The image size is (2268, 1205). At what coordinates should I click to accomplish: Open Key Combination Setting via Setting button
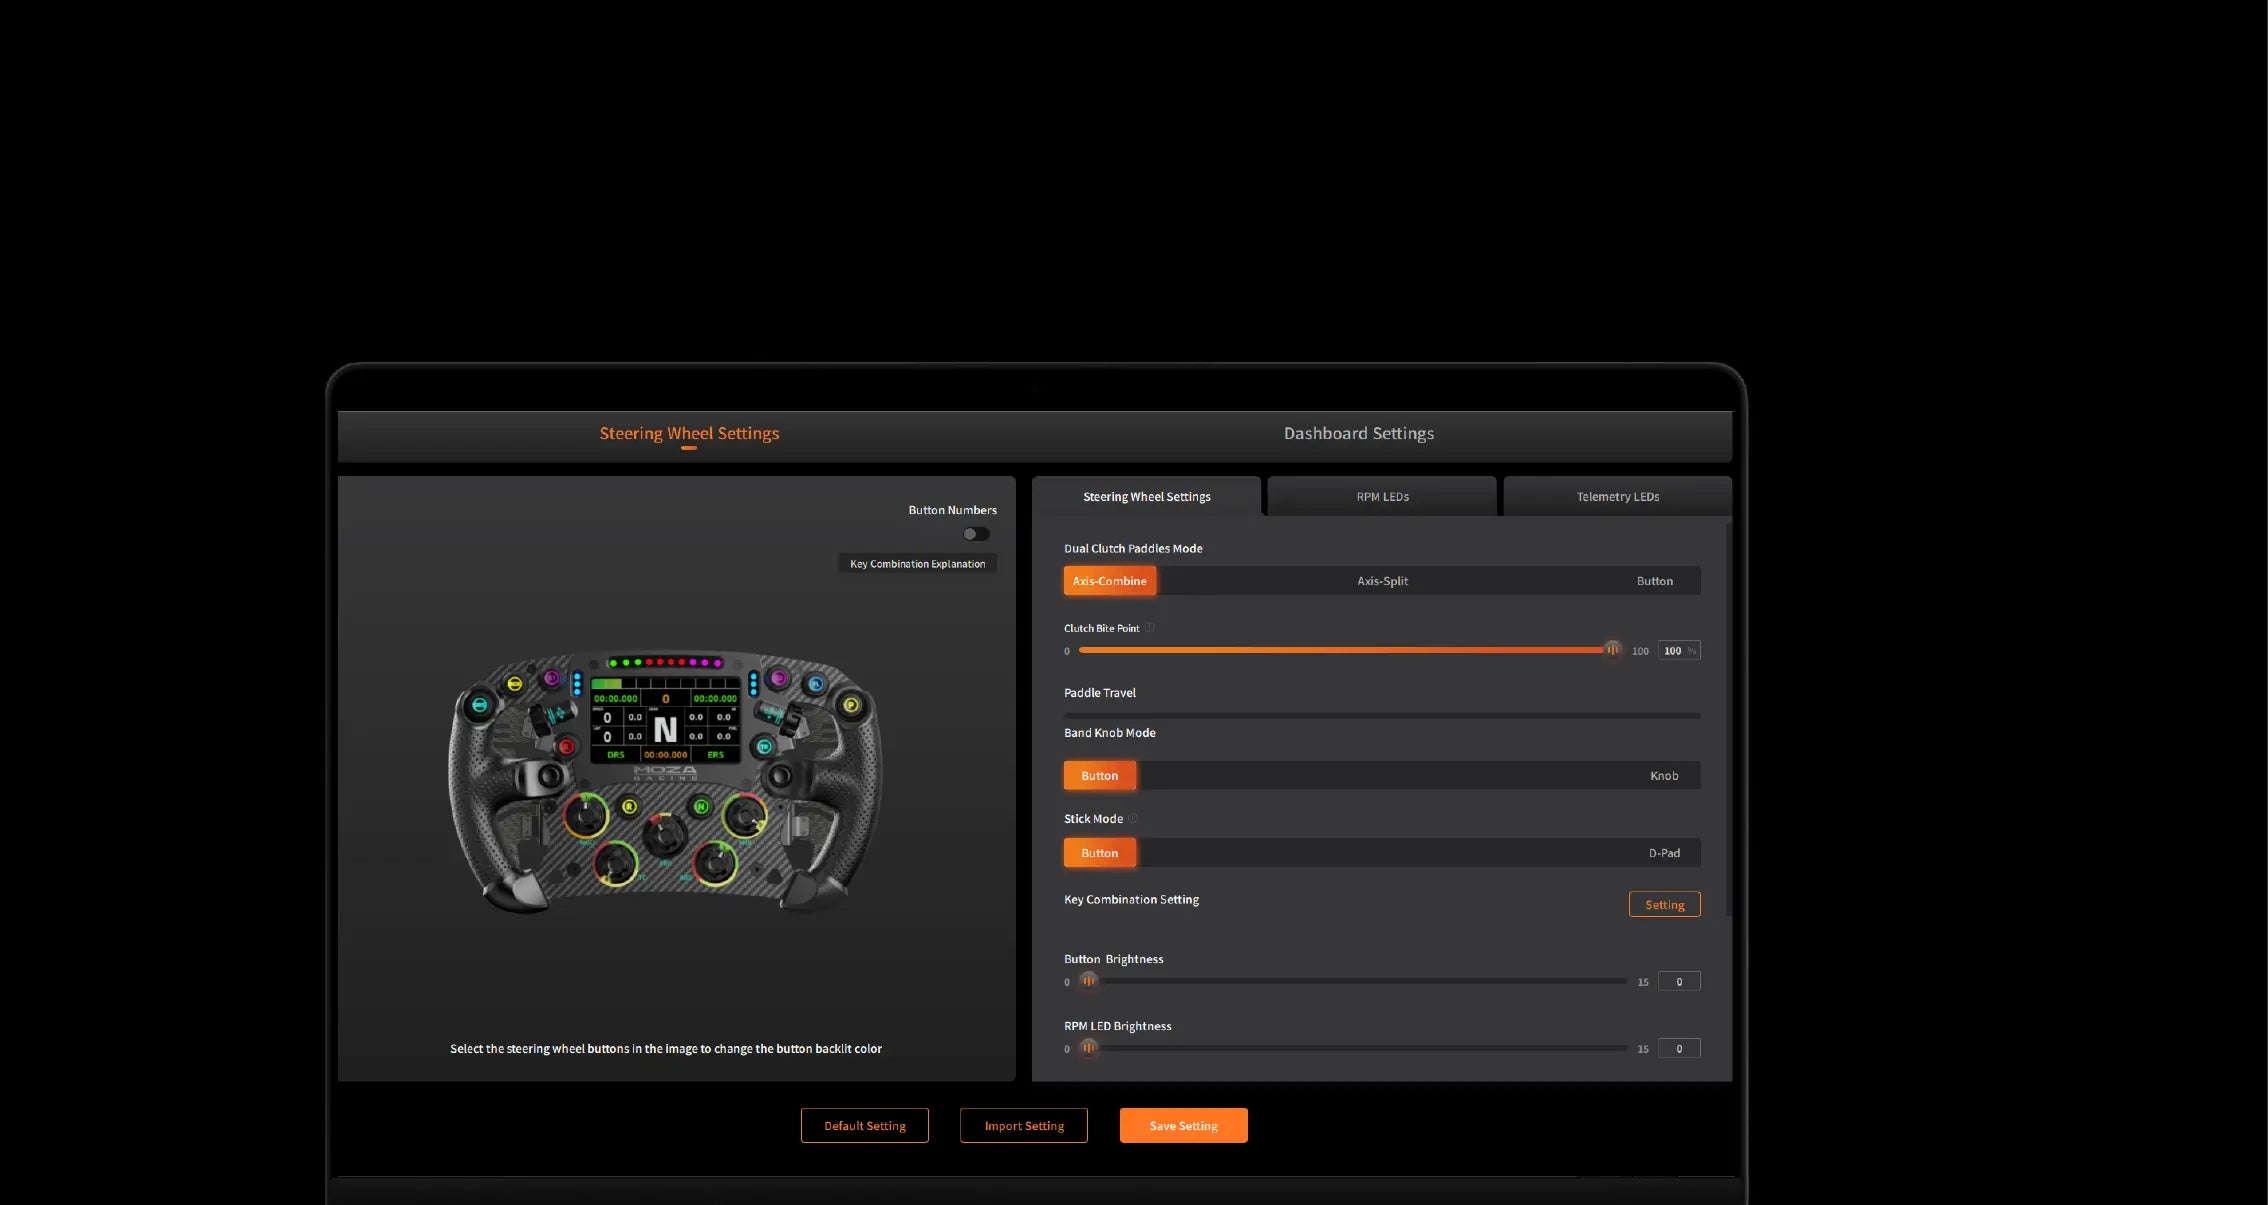pos(1664,905)
